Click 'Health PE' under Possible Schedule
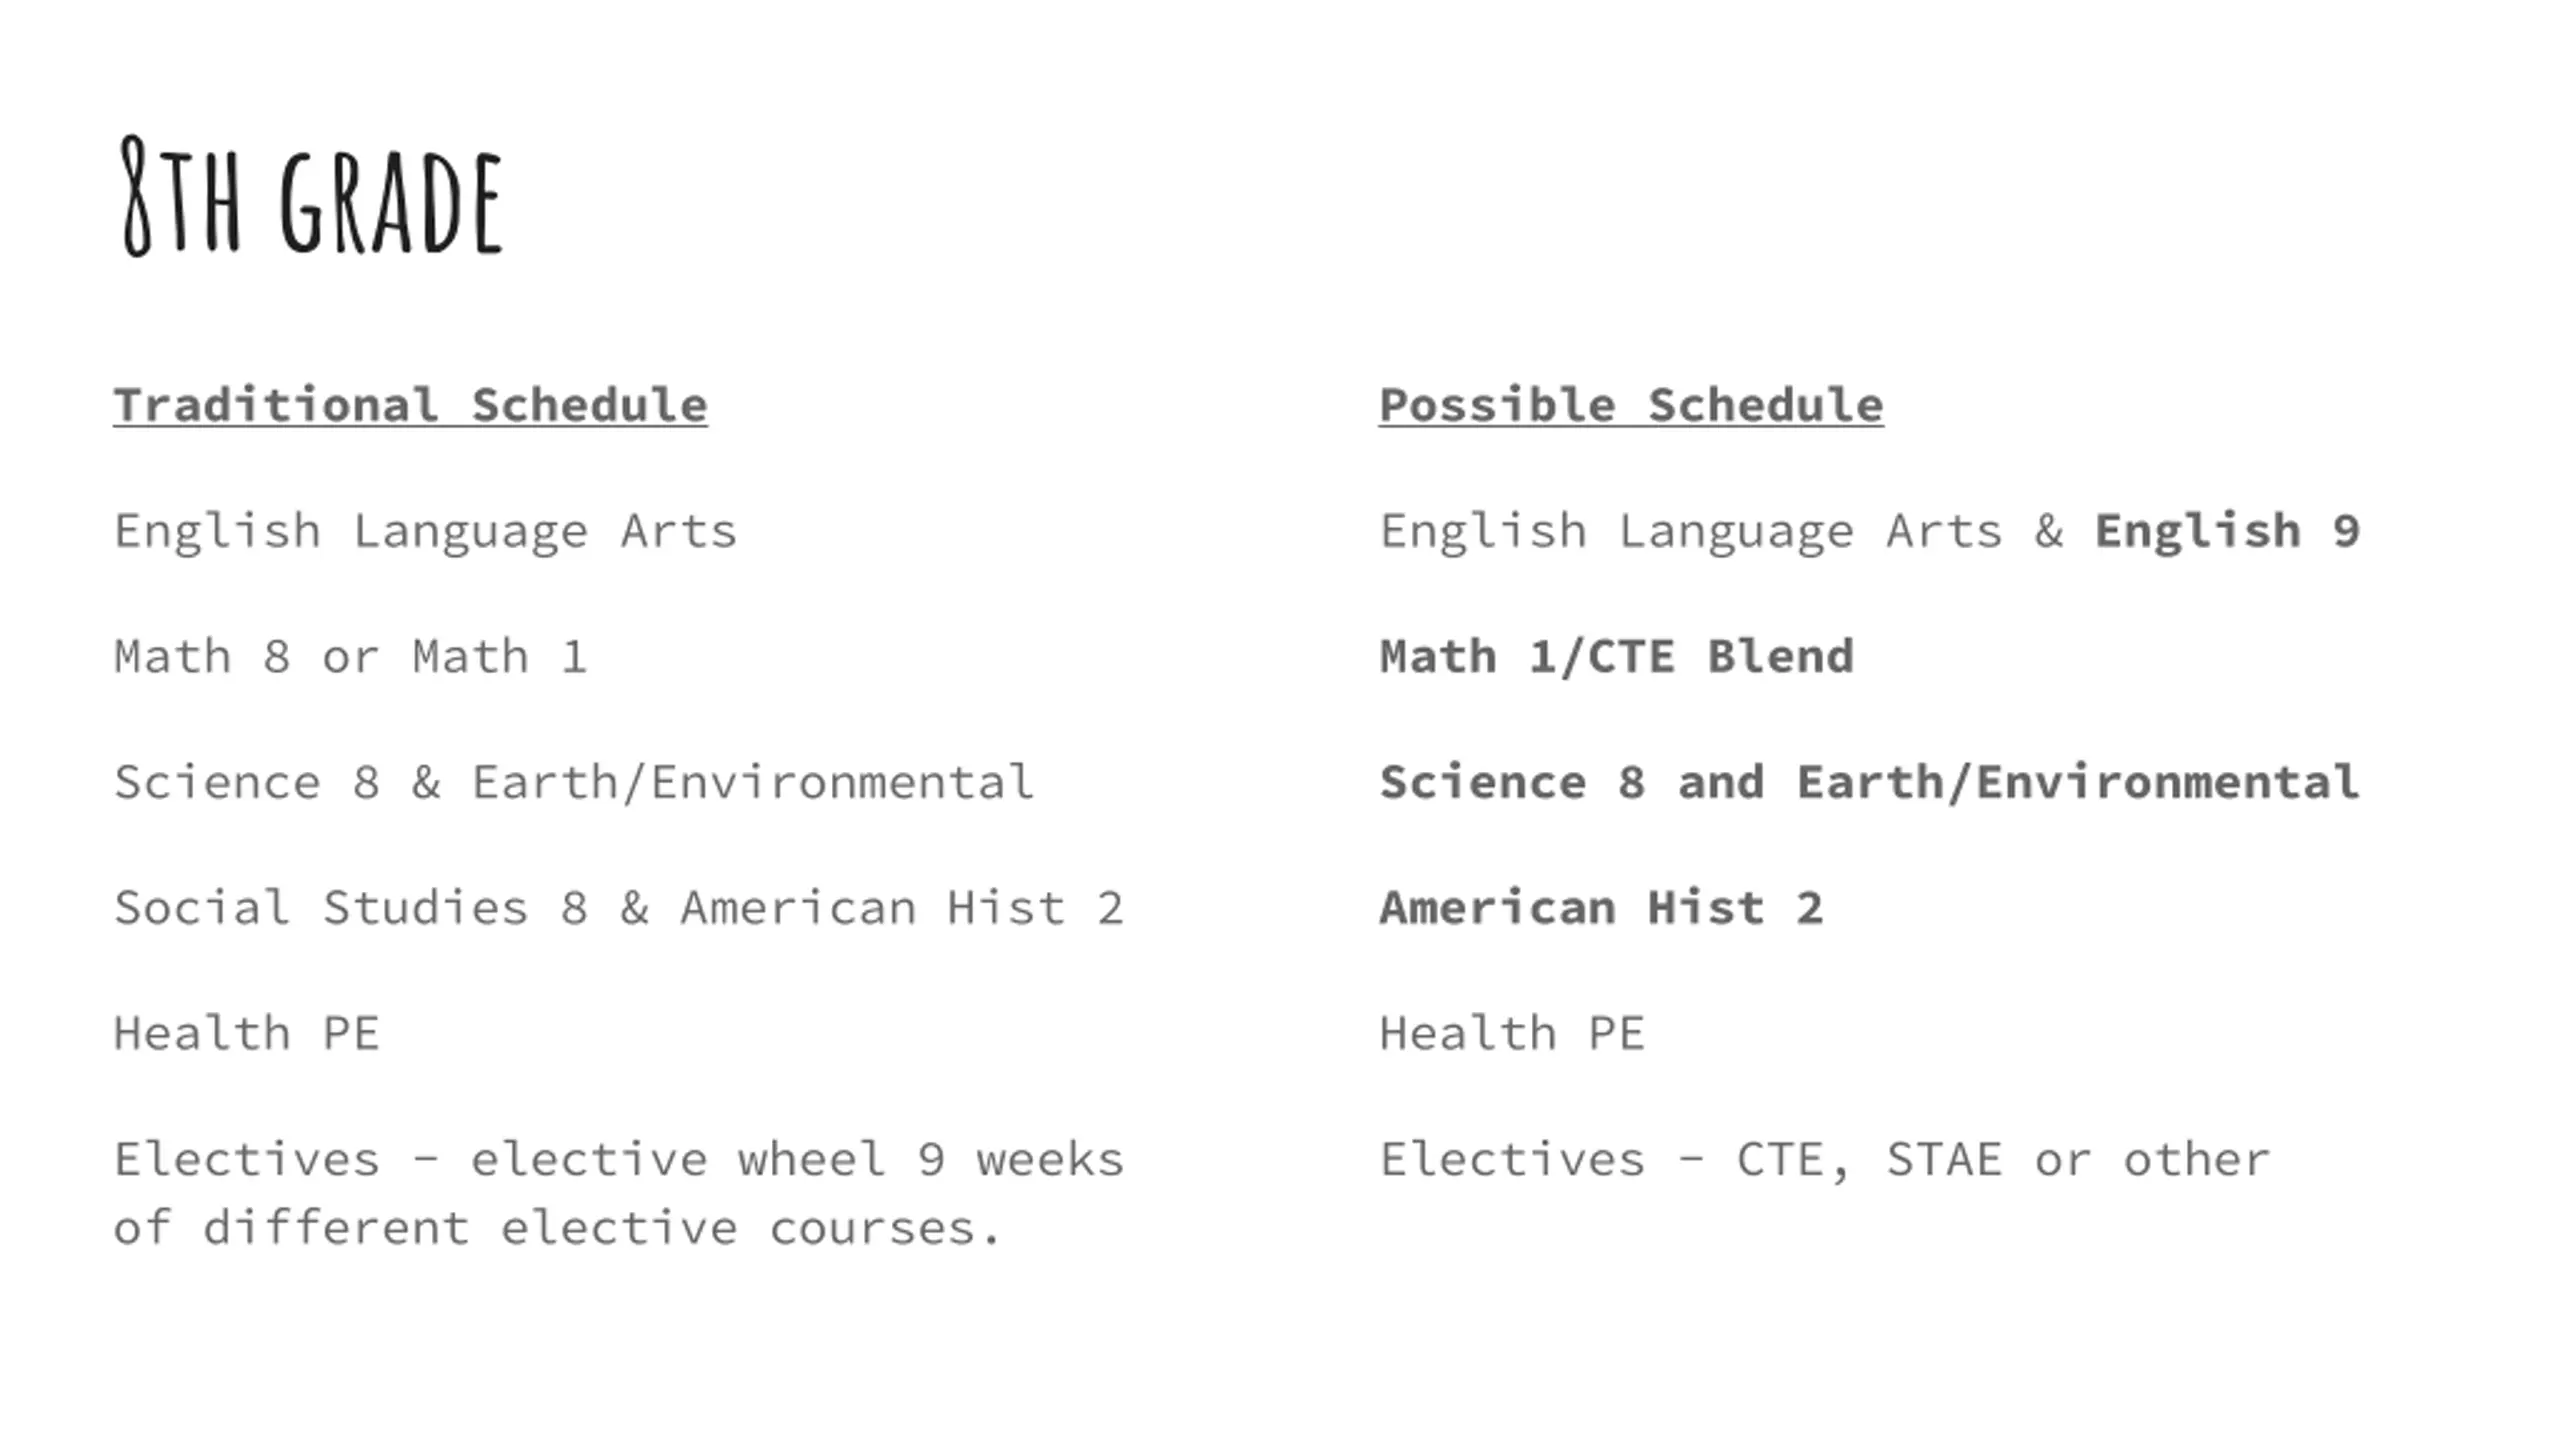 (x=1512, y=1033)
